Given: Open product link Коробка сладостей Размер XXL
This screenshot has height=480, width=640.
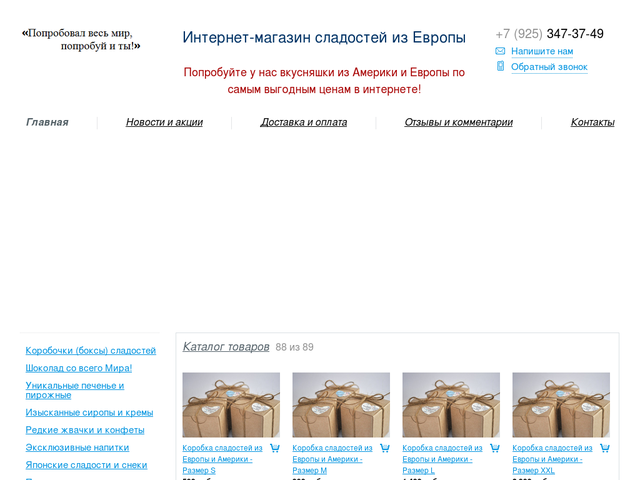Looking at the screenshot, I should coord(552,459).
